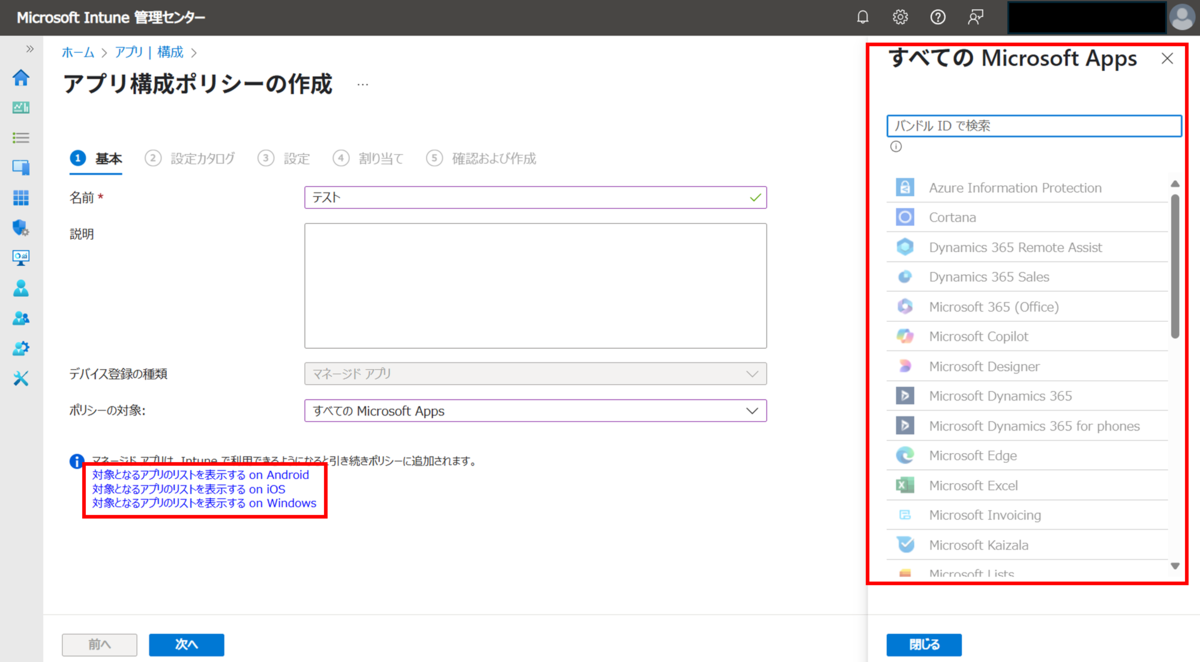Select 'Microsoft Dynamics 365' text in list
The height and width of the screenshot is (662, 1200).
click(1000, 396)
